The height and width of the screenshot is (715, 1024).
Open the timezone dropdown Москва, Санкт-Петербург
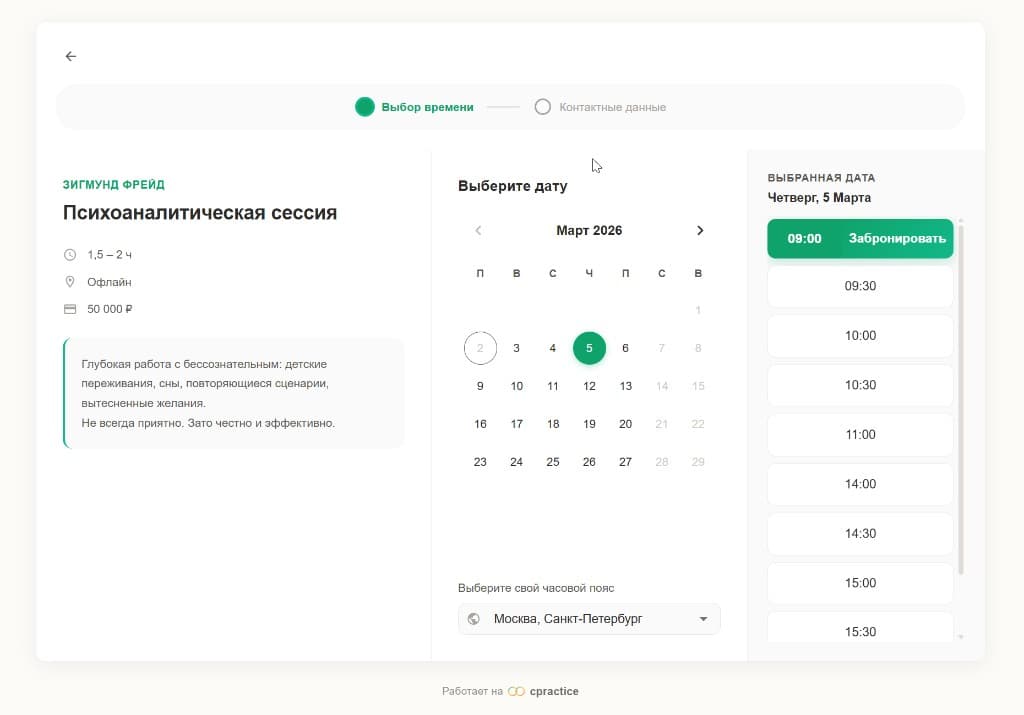point(589,618)
